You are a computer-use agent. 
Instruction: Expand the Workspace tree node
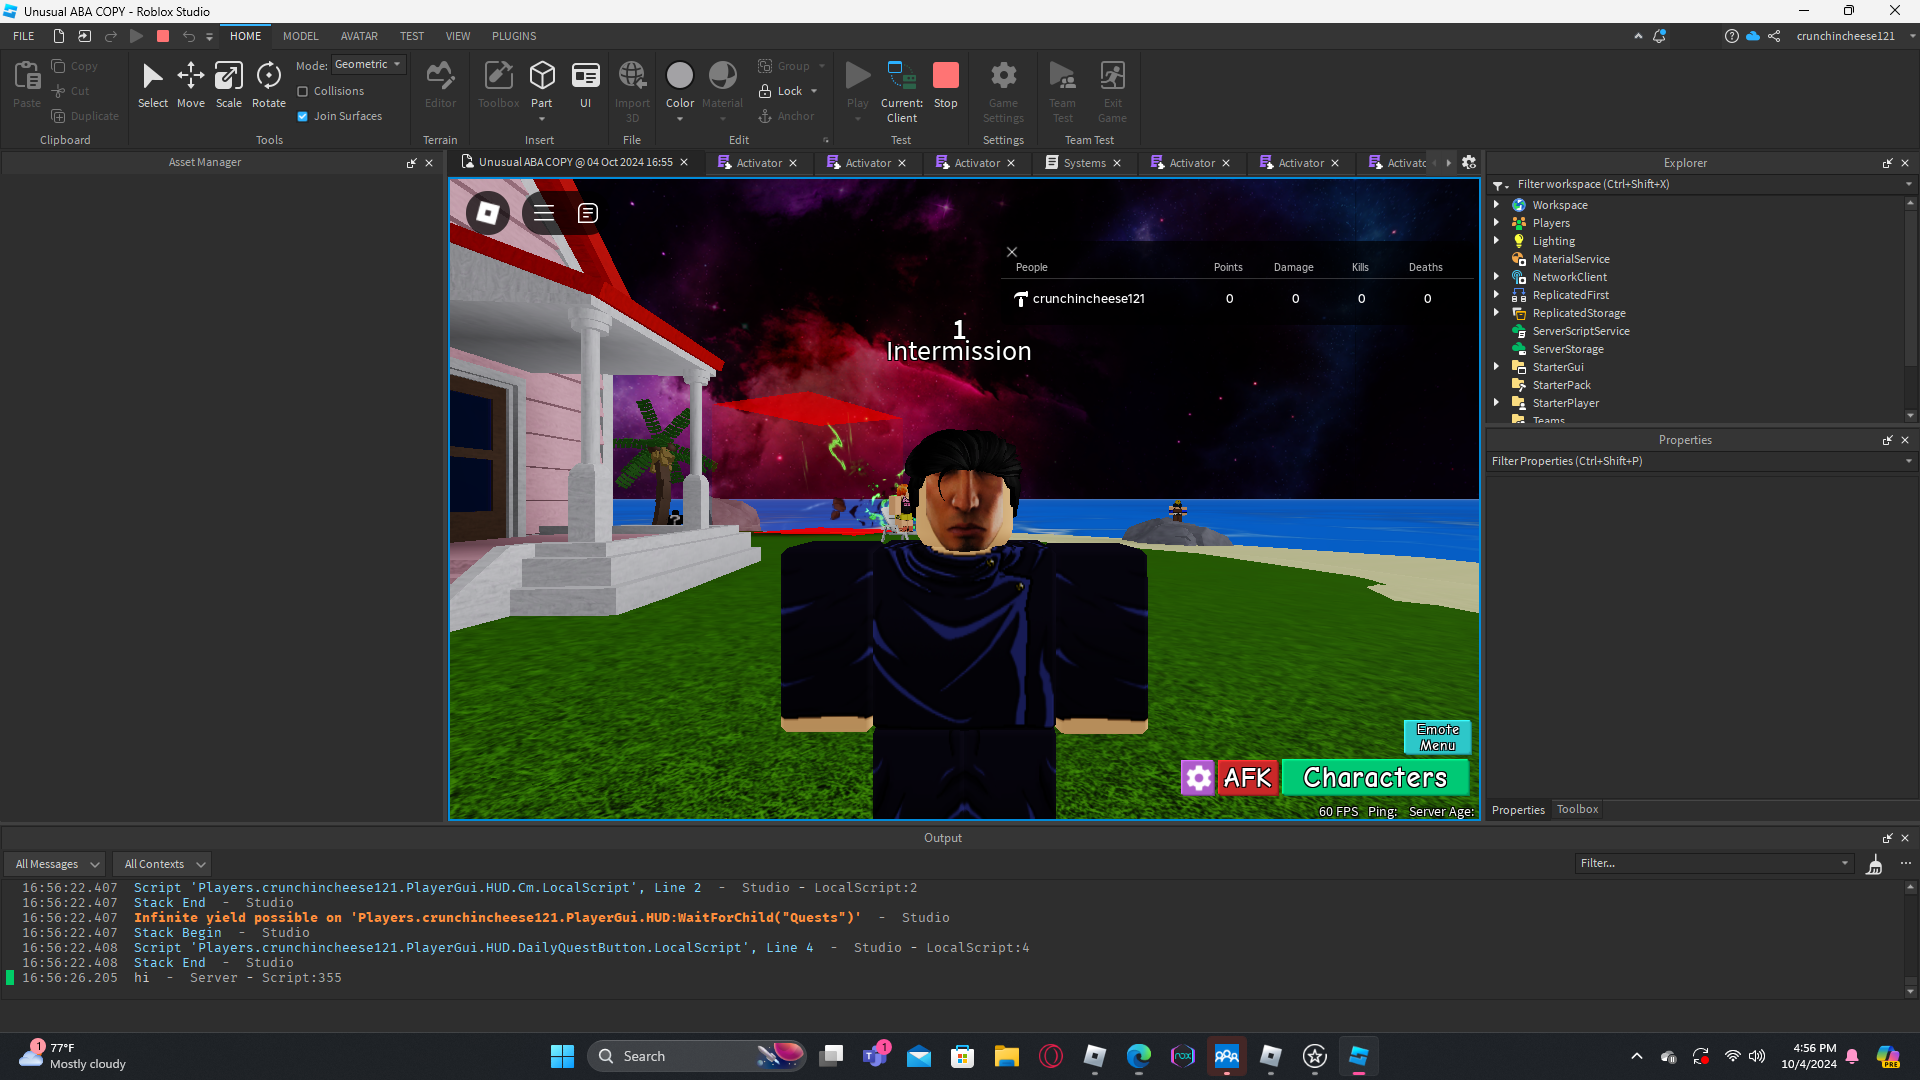1497,205
